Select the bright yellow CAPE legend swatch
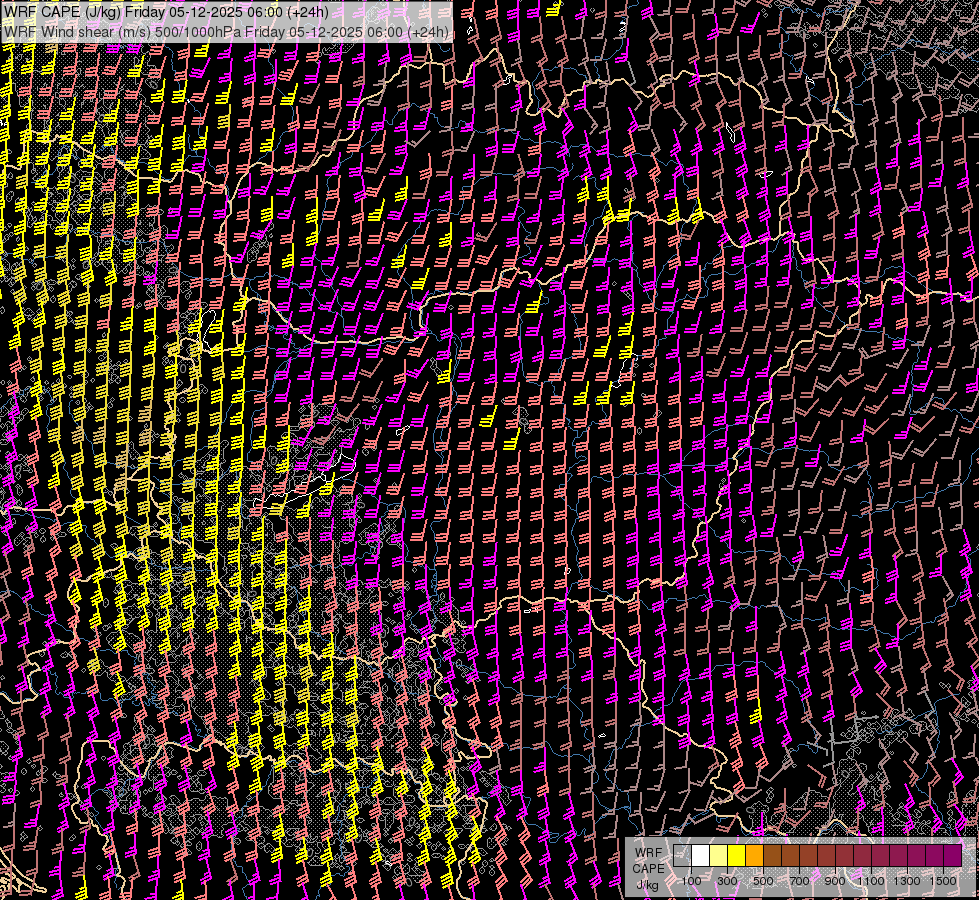The width and height of the screenshot is (979, 900). pyautogui.click(x=737, y=855)
